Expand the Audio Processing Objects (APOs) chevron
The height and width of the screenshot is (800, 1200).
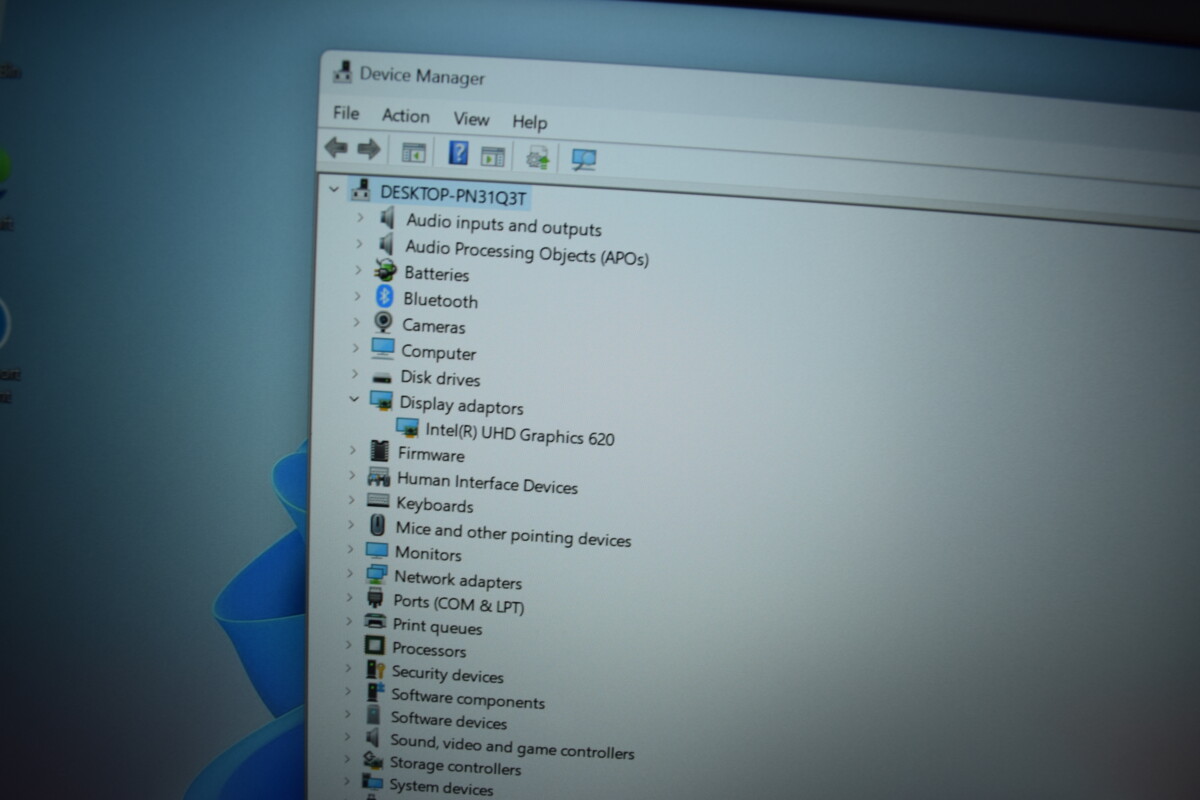pyautogui.click(x=359, y=243)
